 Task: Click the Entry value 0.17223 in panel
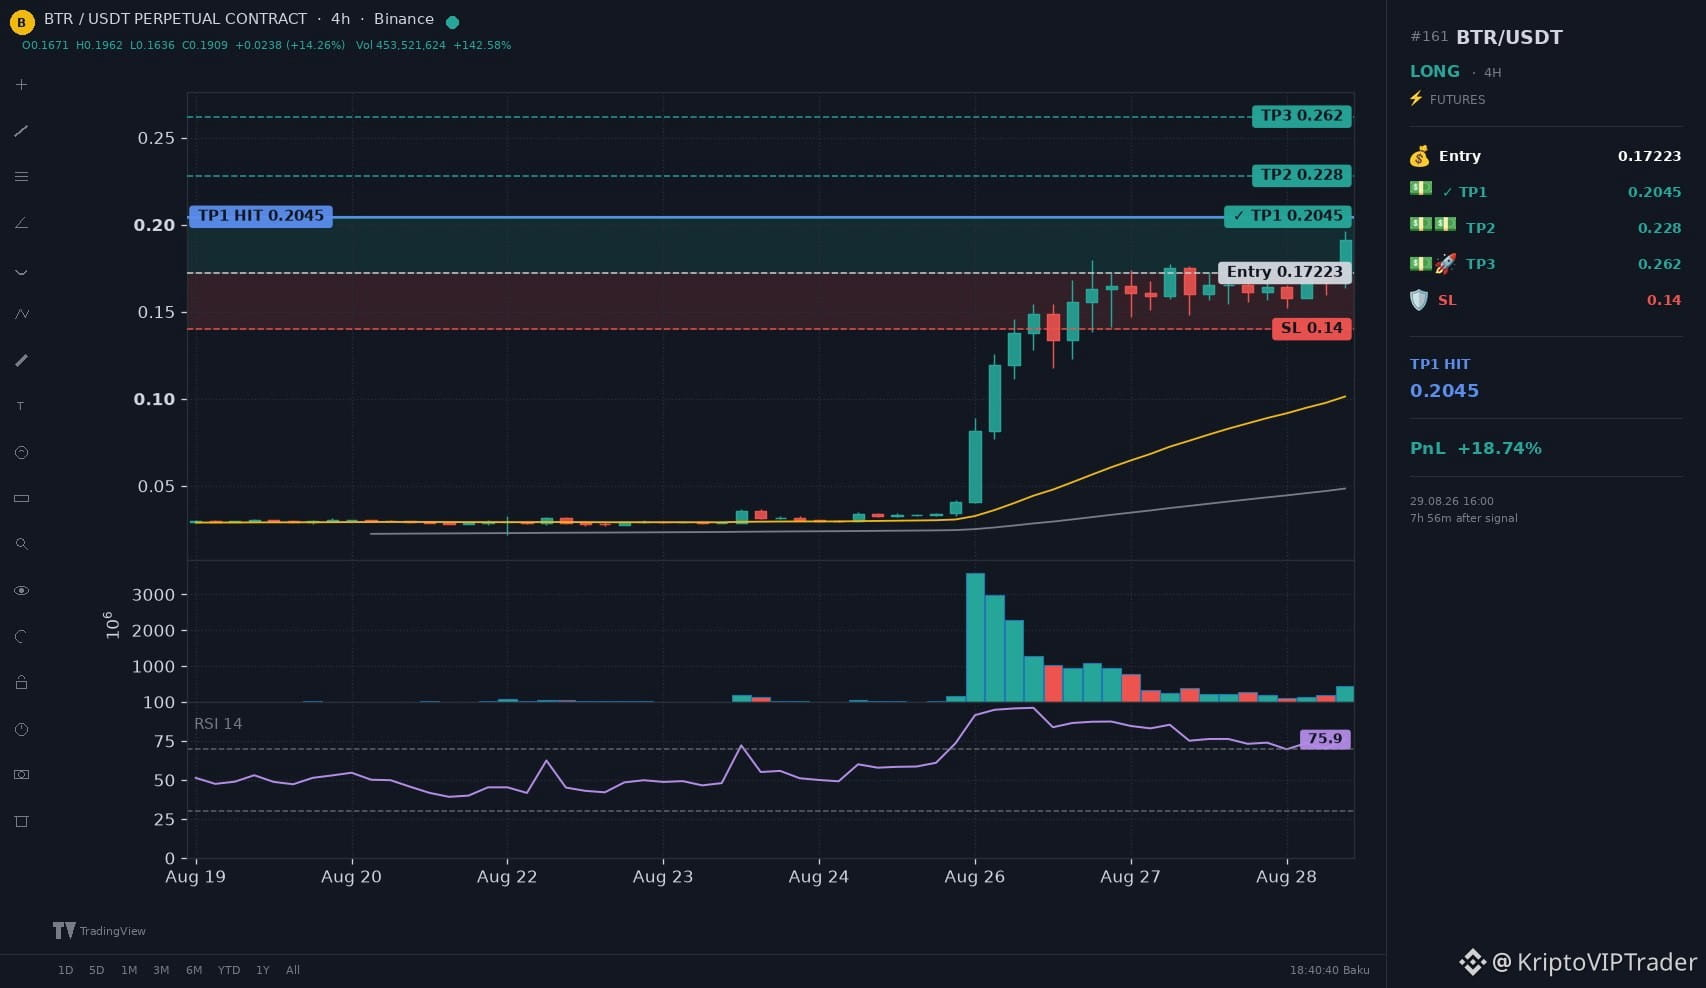pyautogui.click(x=1649, y=156)
